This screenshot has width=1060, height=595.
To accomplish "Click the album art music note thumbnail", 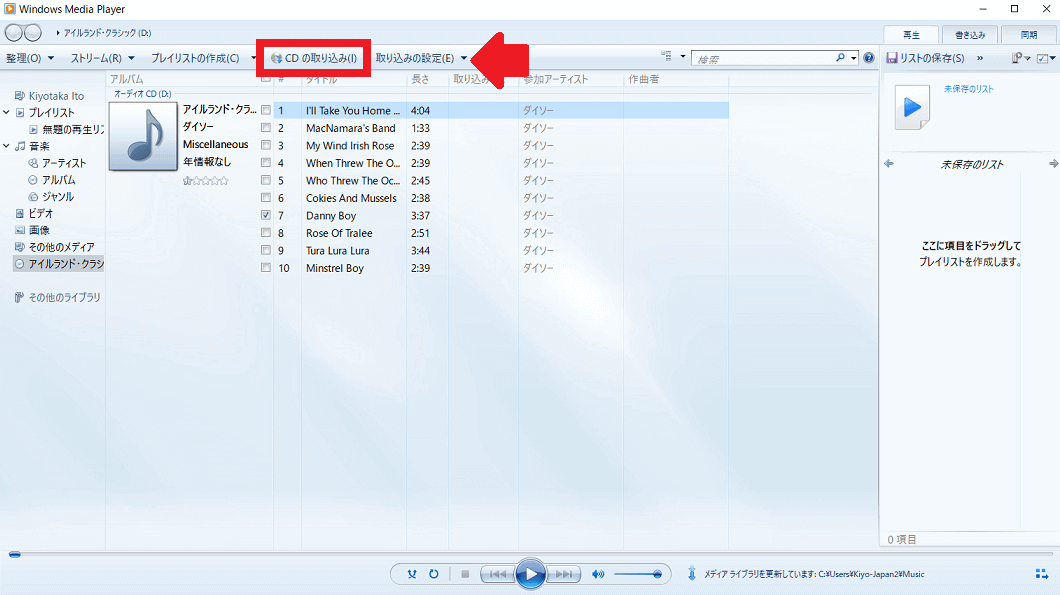I will point(143,136).
